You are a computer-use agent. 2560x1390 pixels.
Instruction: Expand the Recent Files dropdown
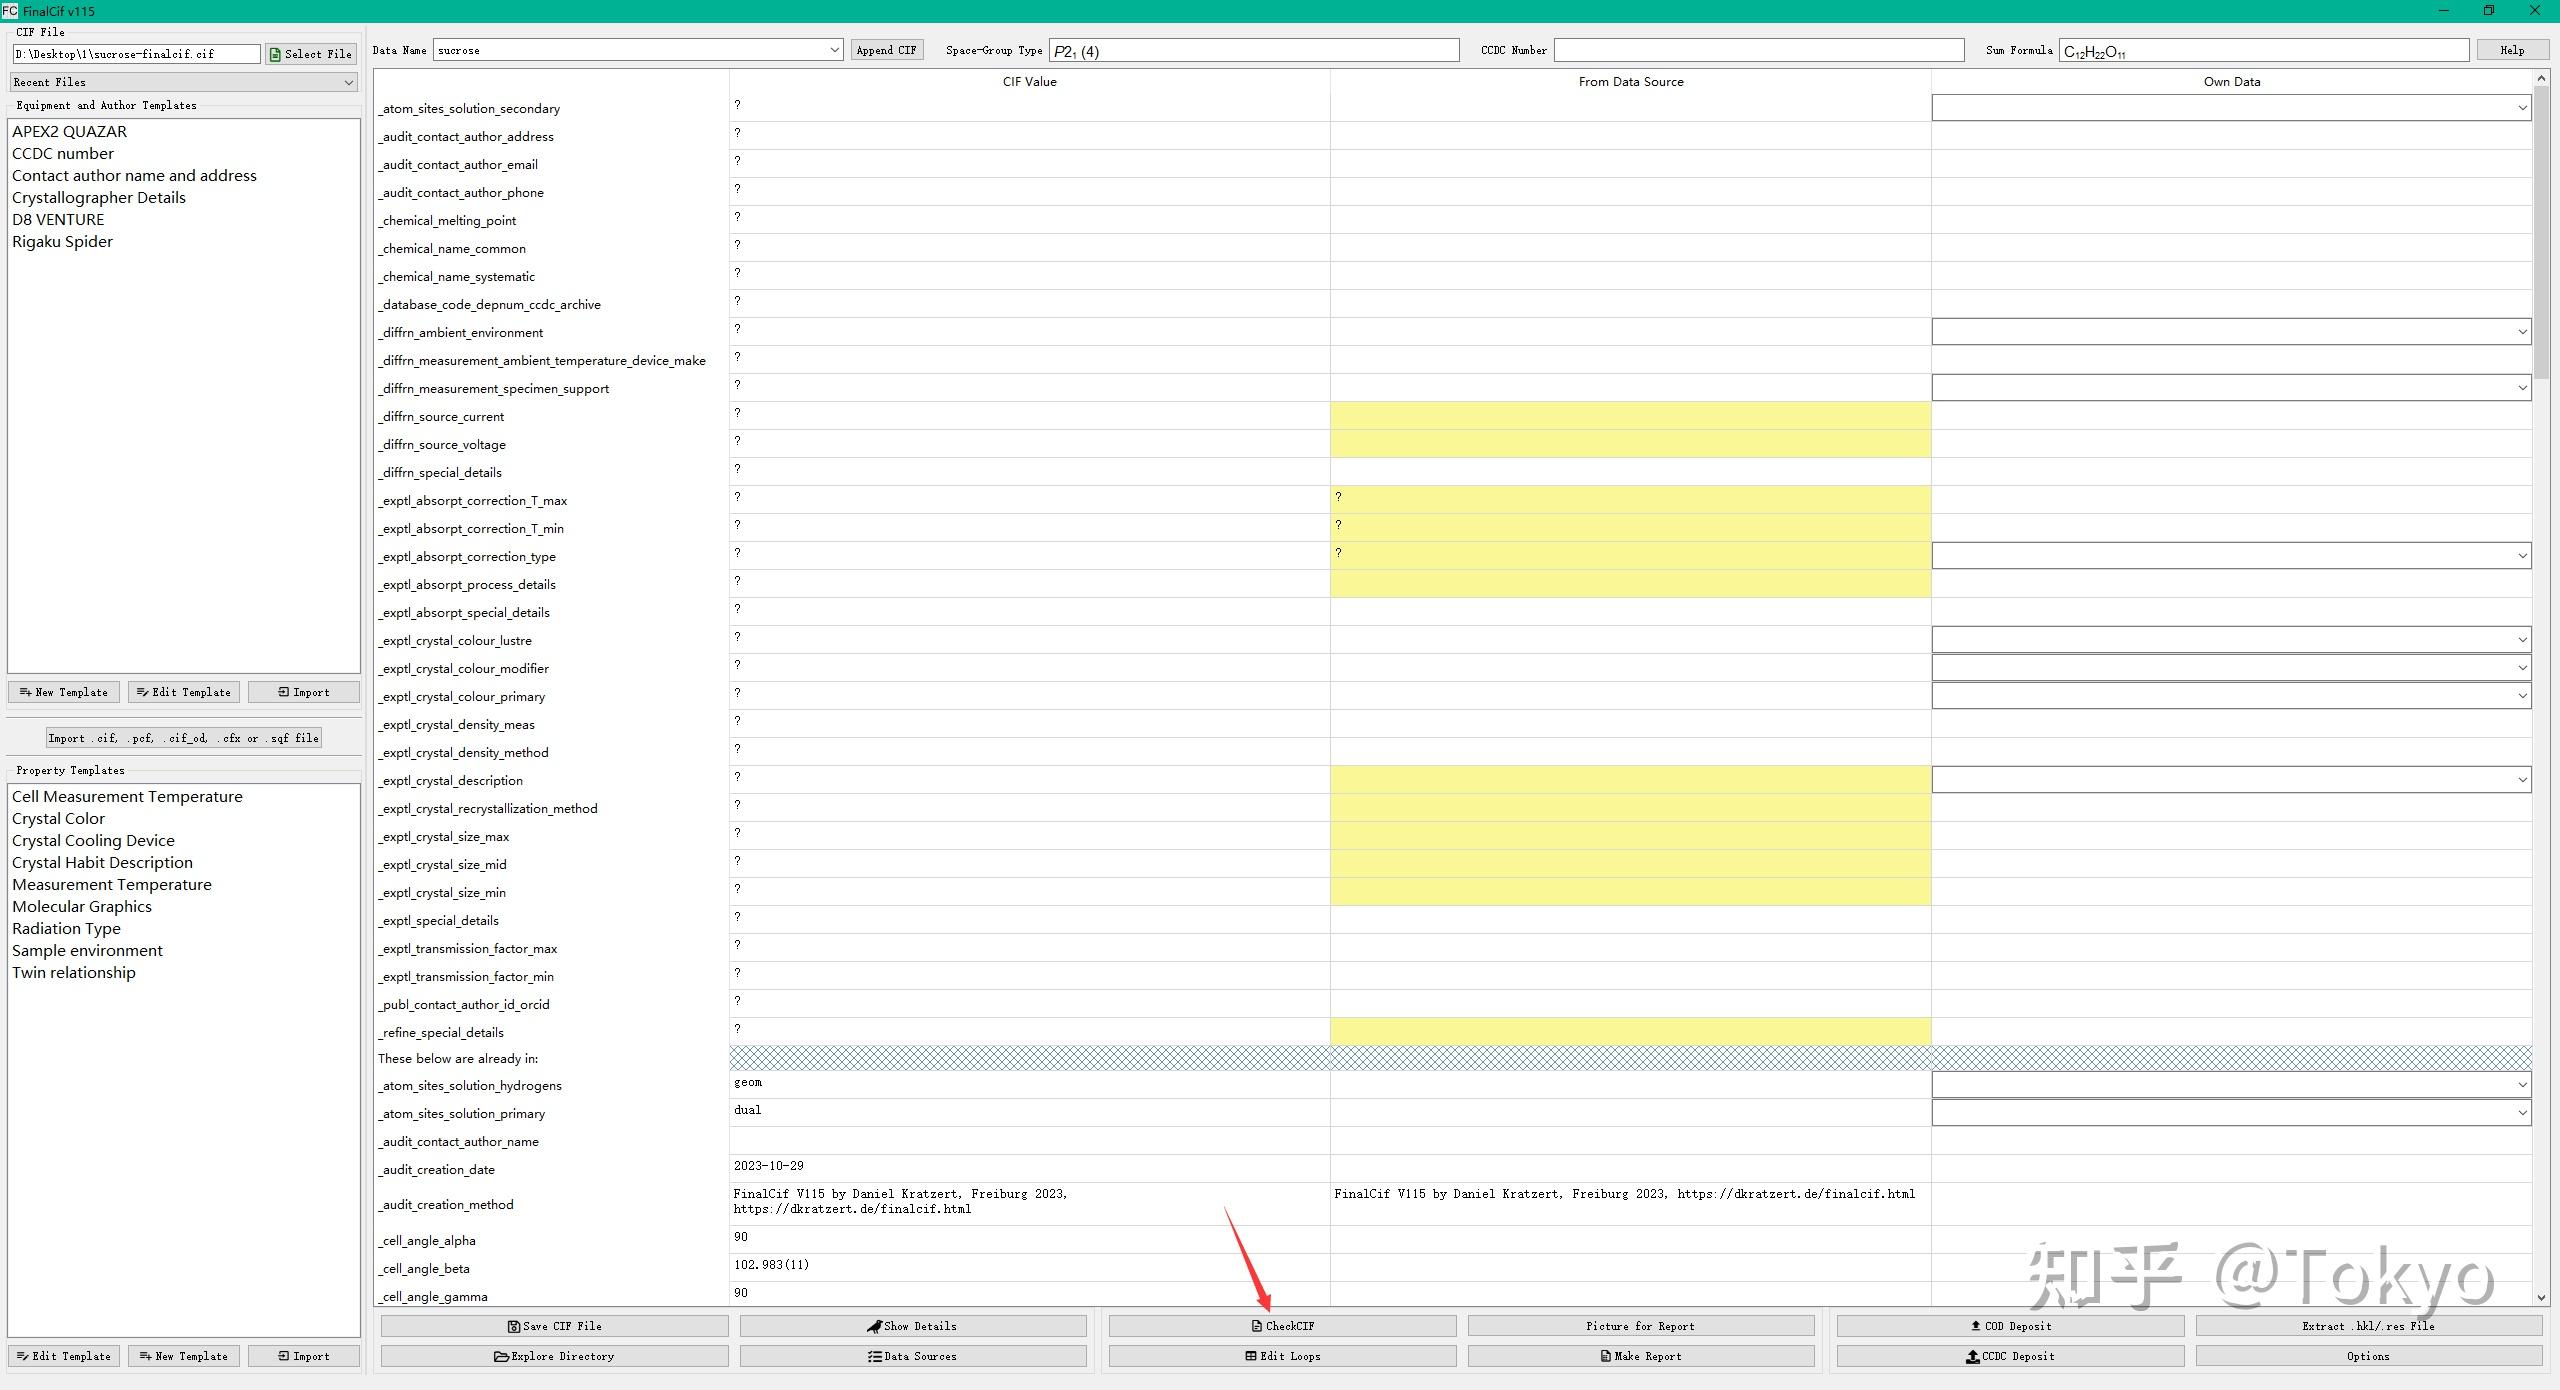(x=184, y=82)
